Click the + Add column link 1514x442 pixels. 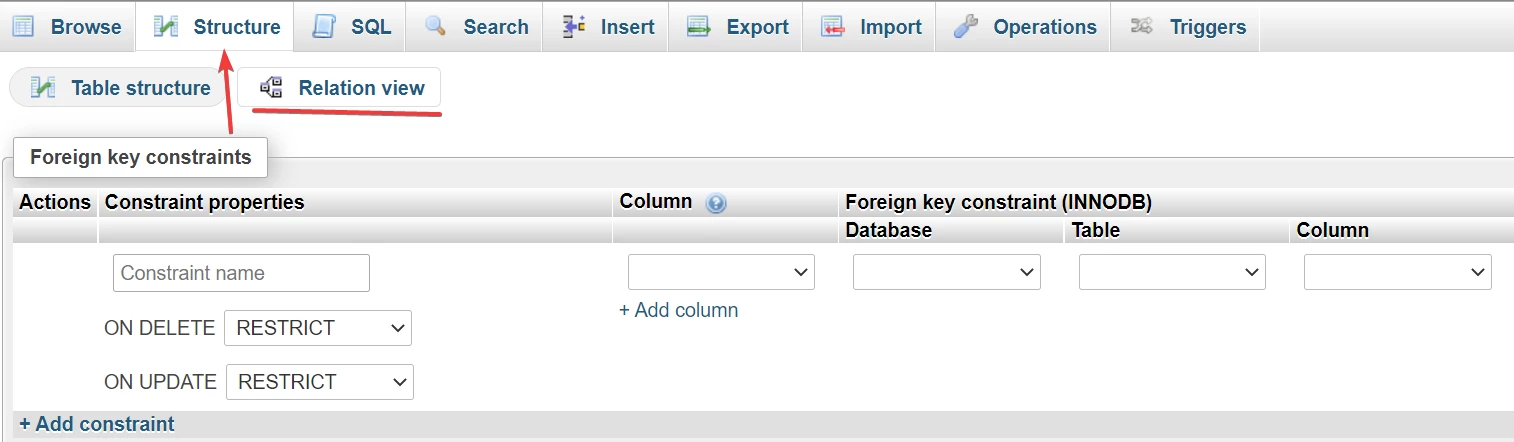(x=679, y=310)
